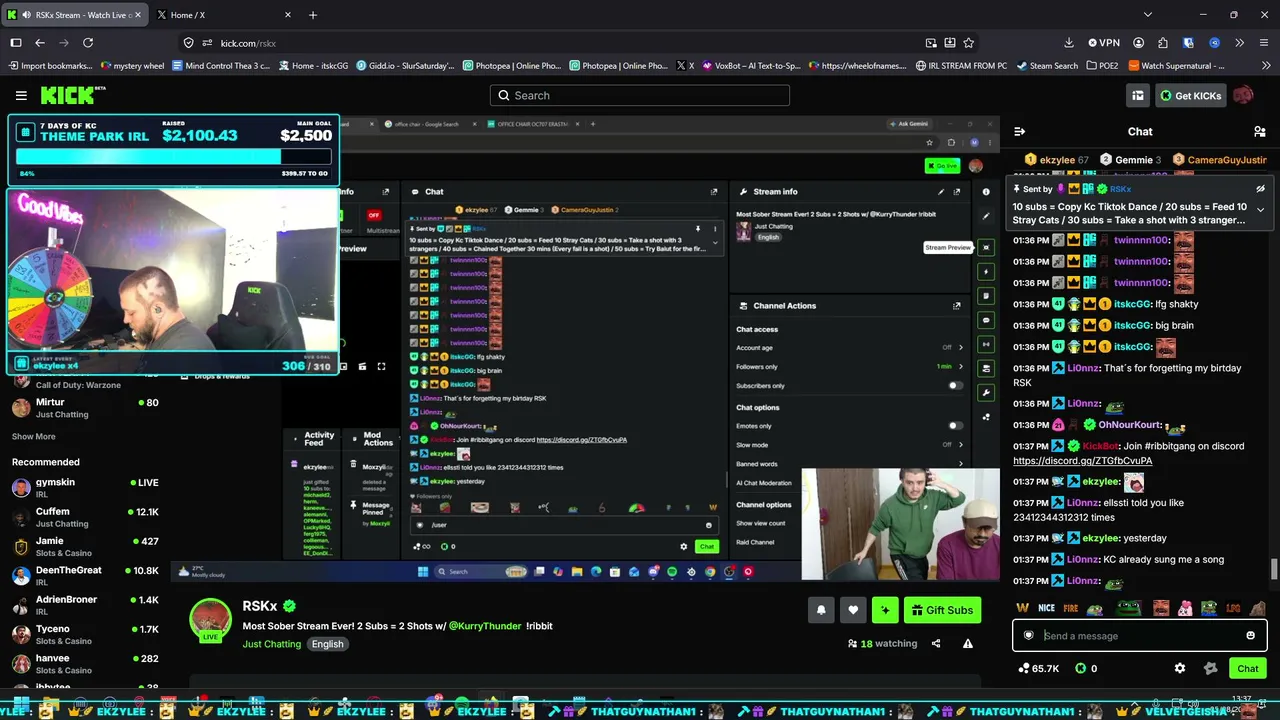Open the discord.gg link in chat
Viewport: 1280px width, 720px height.
tap(1082, 461)
